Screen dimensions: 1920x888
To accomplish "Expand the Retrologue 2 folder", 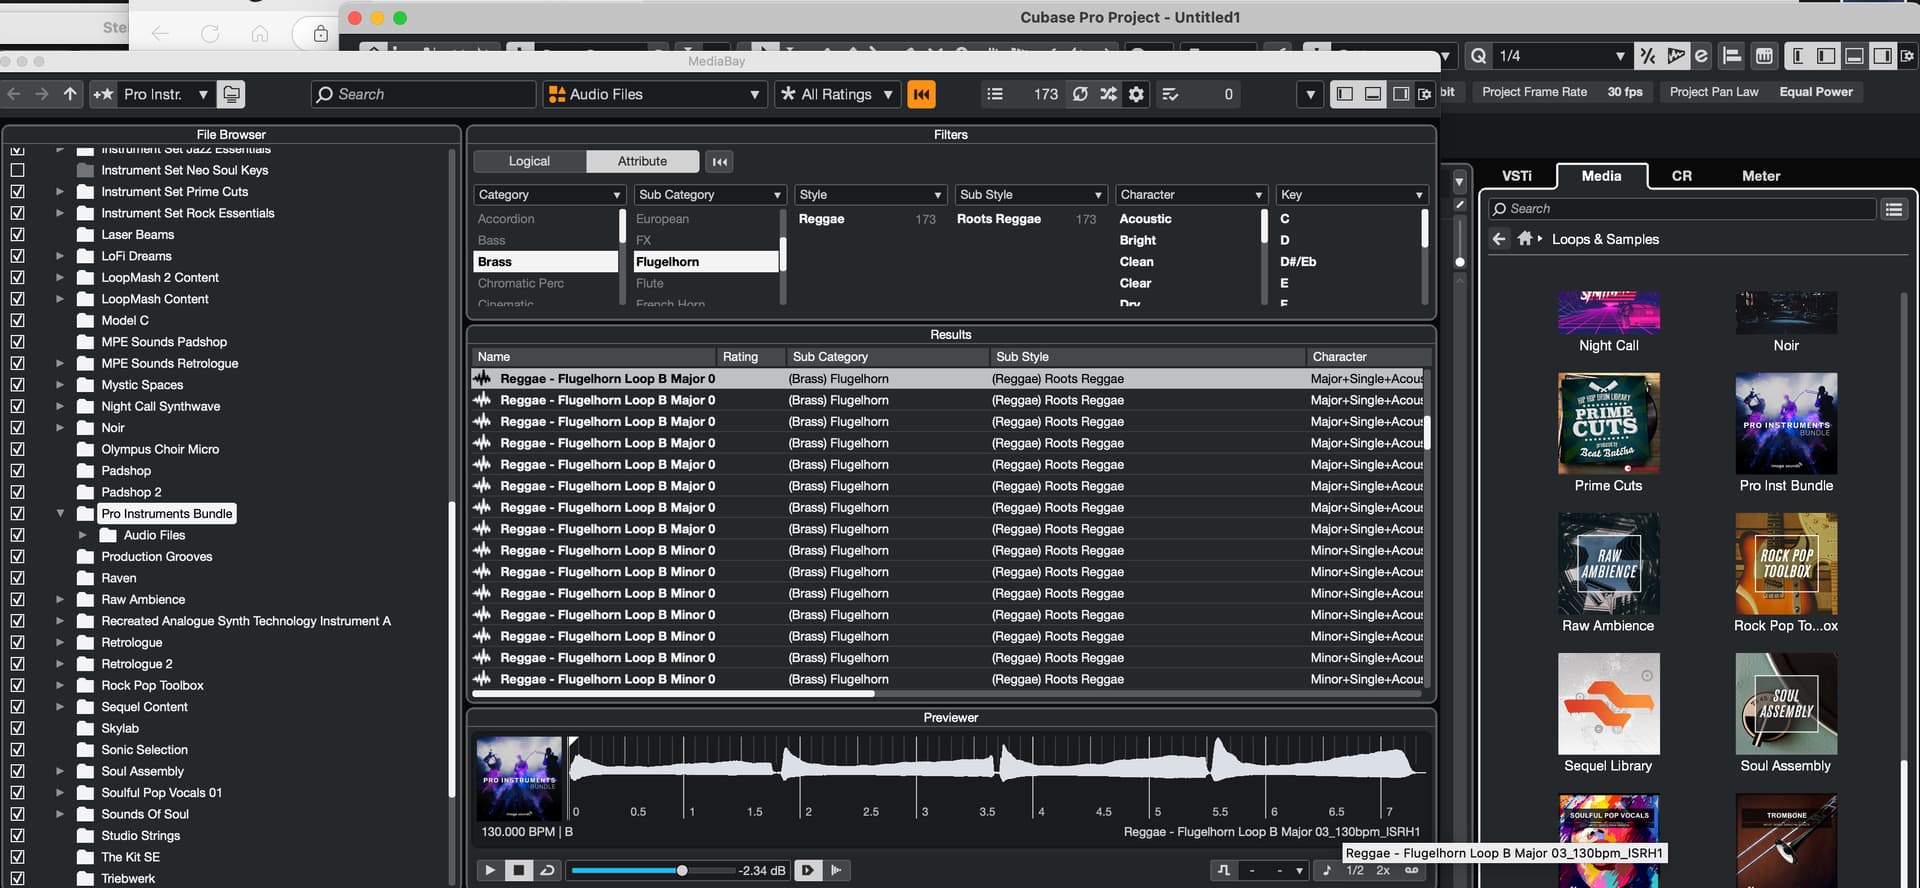I will click(60, 664).
